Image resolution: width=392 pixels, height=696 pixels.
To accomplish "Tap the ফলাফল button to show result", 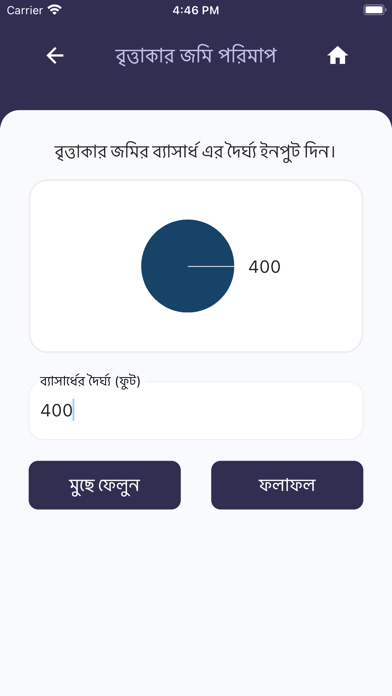I will 287,485.
